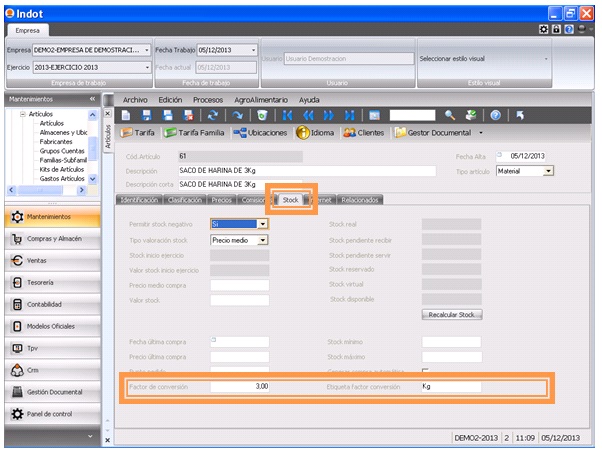
Task: Expand the Permitir stock negativo dropdown
Action: click(x=263, y=224)
